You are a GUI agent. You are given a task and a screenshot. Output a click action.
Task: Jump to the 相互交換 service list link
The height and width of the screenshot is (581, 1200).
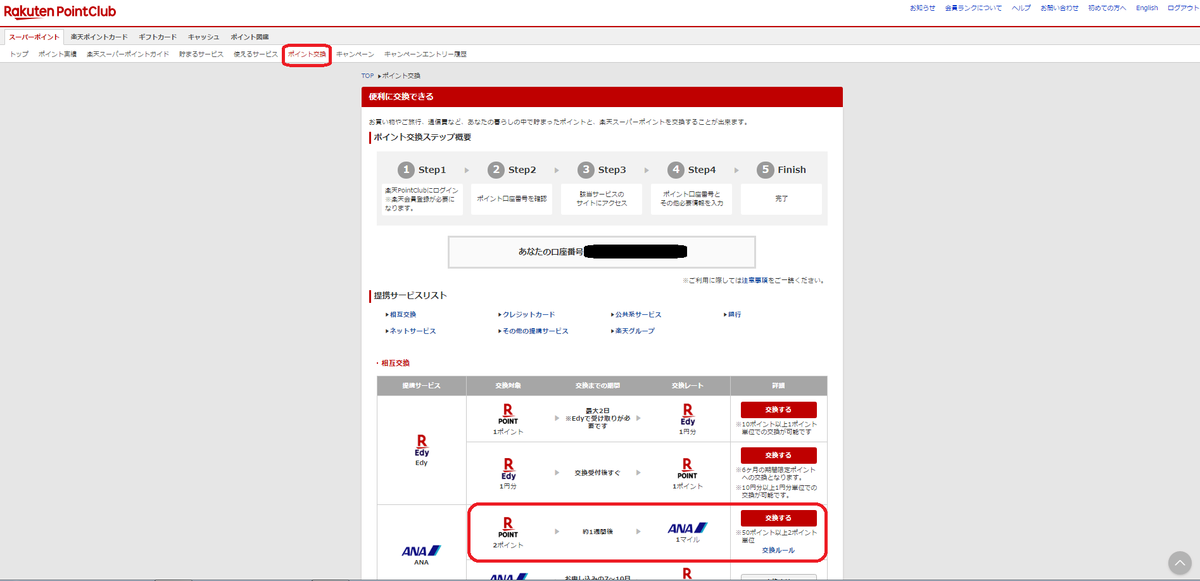pyautogui.click(x=402, y=315)
